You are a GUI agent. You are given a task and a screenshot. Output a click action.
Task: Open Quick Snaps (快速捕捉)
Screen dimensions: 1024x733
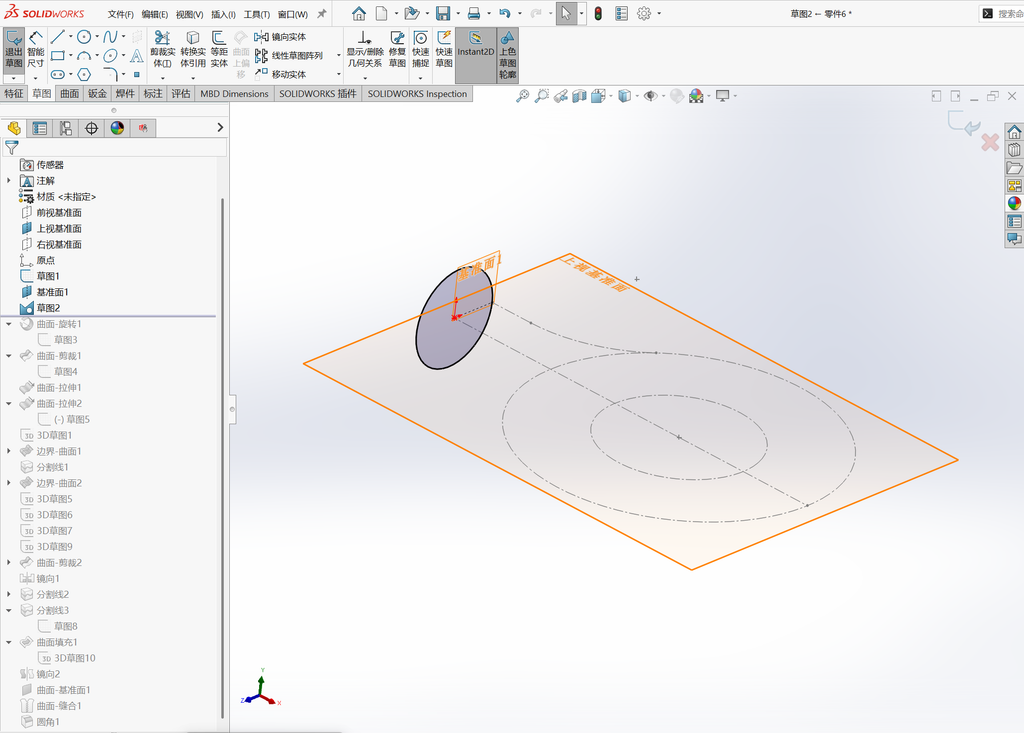421,50
